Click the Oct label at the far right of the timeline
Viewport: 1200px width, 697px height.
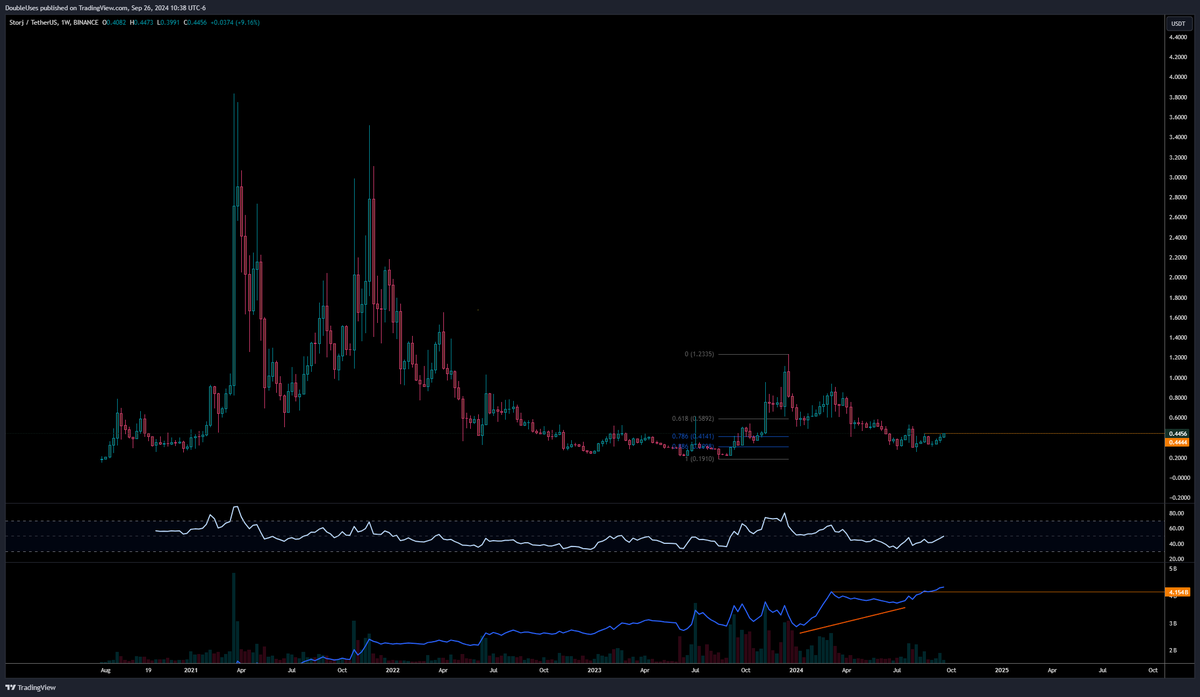click(1151, 670)
